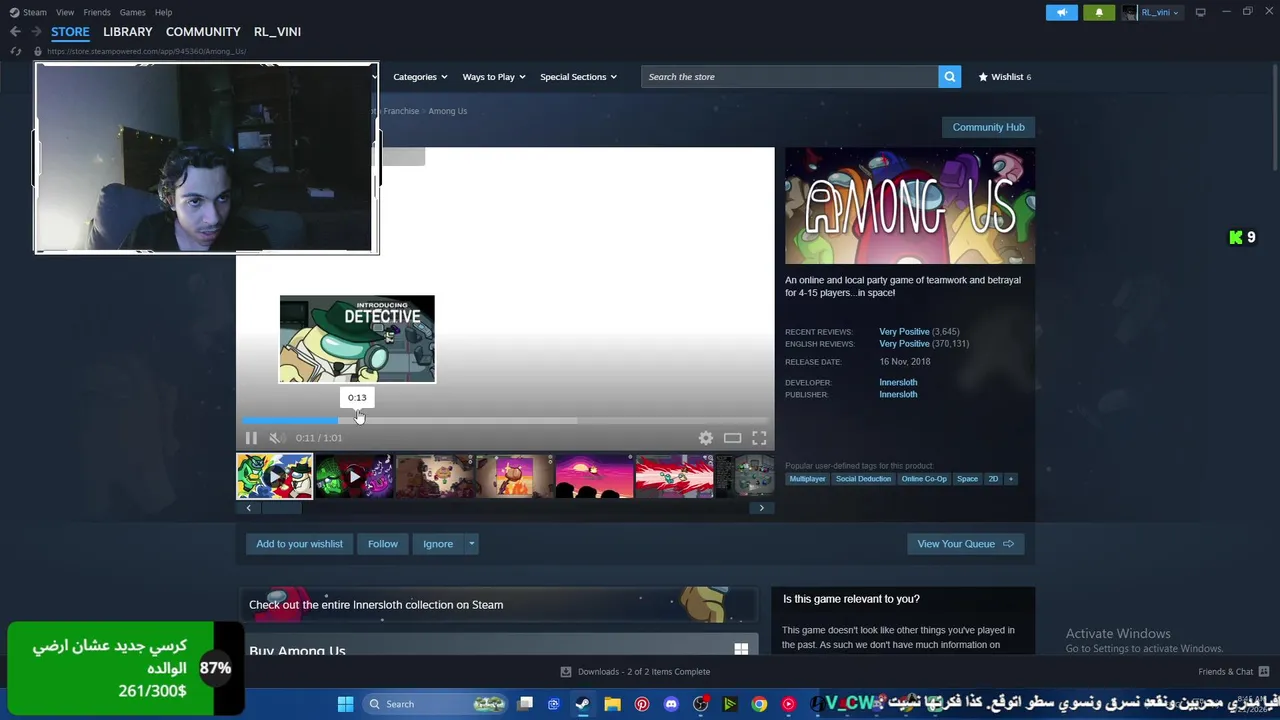Follow the Among Us game
Viewport: 1280px width, 720px height.
click(383, 544)
